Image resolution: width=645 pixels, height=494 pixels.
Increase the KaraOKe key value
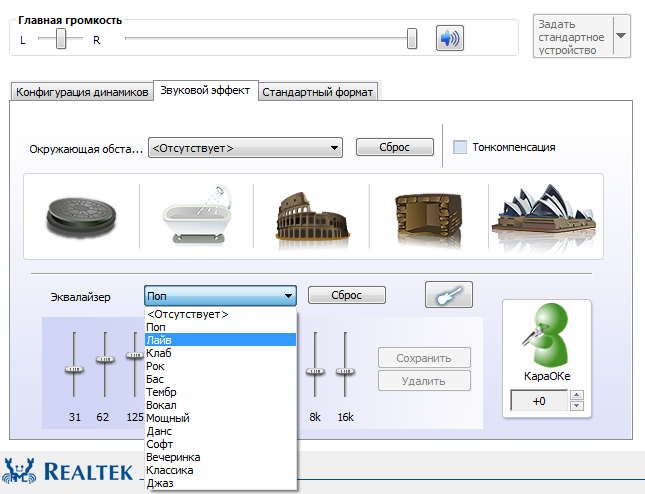(575, 396)
